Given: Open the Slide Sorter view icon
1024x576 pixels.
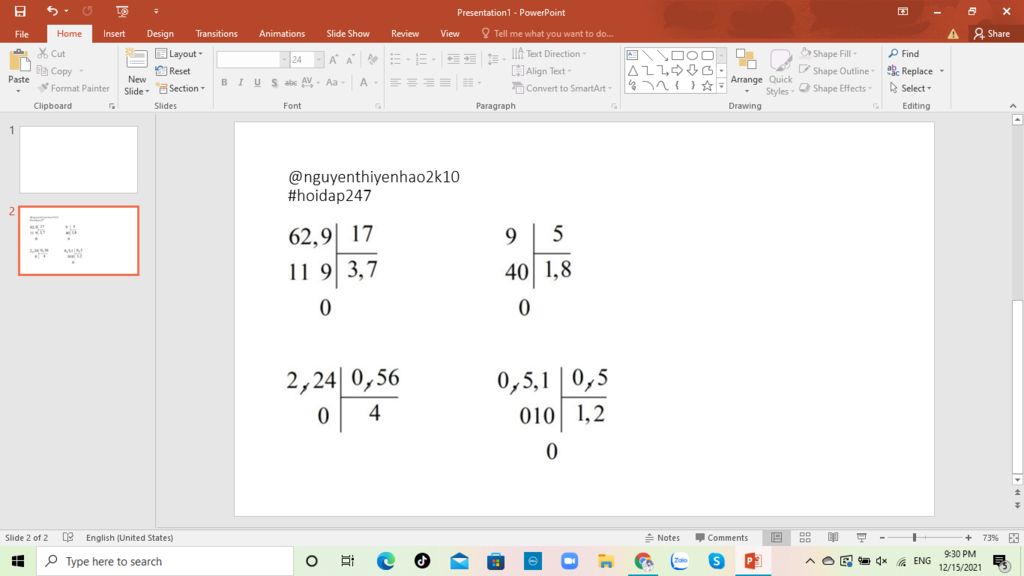Looking at the screenshot, I should click(805, 537).
